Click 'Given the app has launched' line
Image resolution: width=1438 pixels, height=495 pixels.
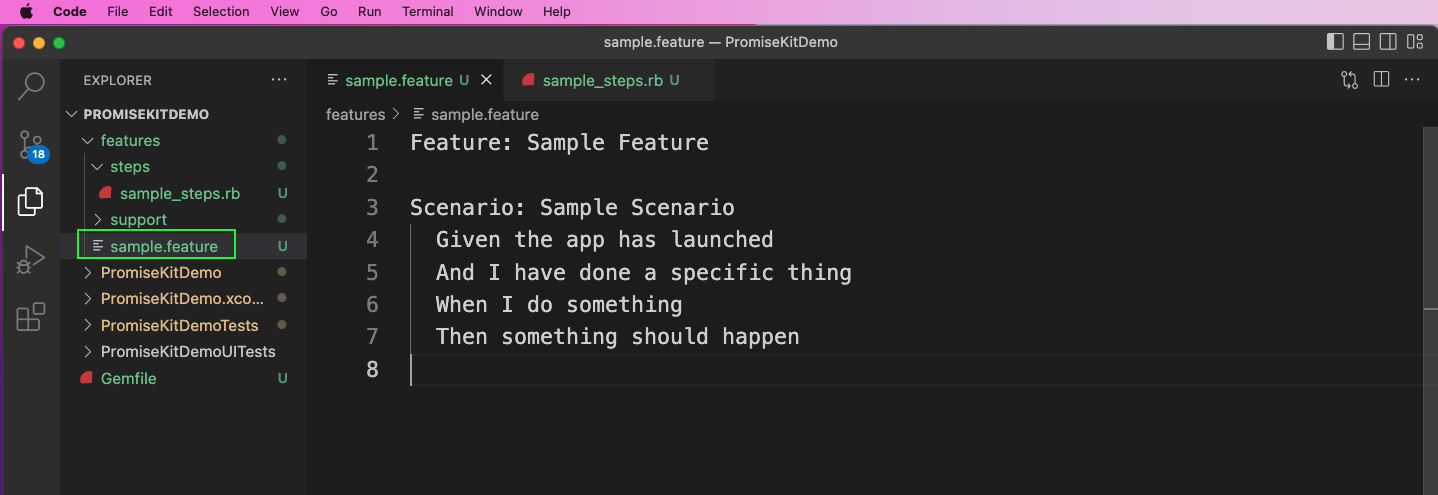tap(604, 240)
